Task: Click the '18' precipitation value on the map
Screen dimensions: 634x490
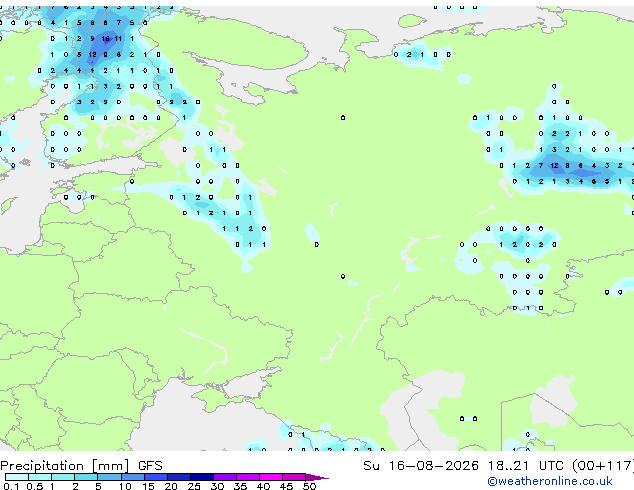Action: [x=106, y=39]
